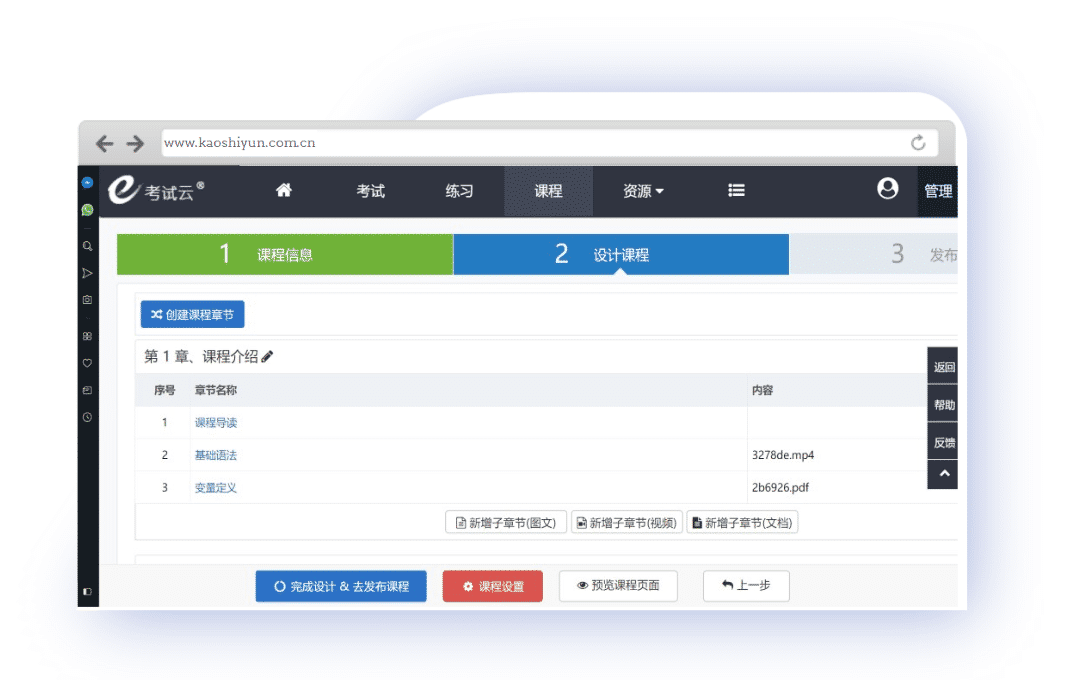Open the user profile avatar icon
This screenshot has width=1071, height=680.
[x=887, y=188]
